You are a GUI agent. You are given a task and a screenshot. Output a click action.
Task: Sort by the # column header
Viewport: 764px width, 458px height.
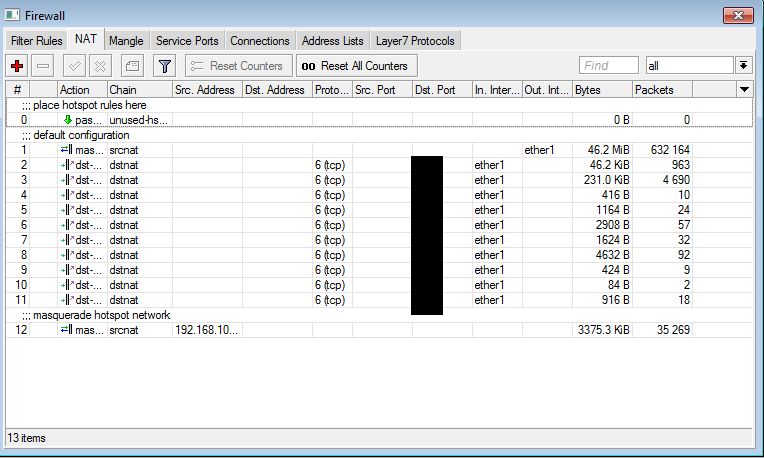(18, 90)
